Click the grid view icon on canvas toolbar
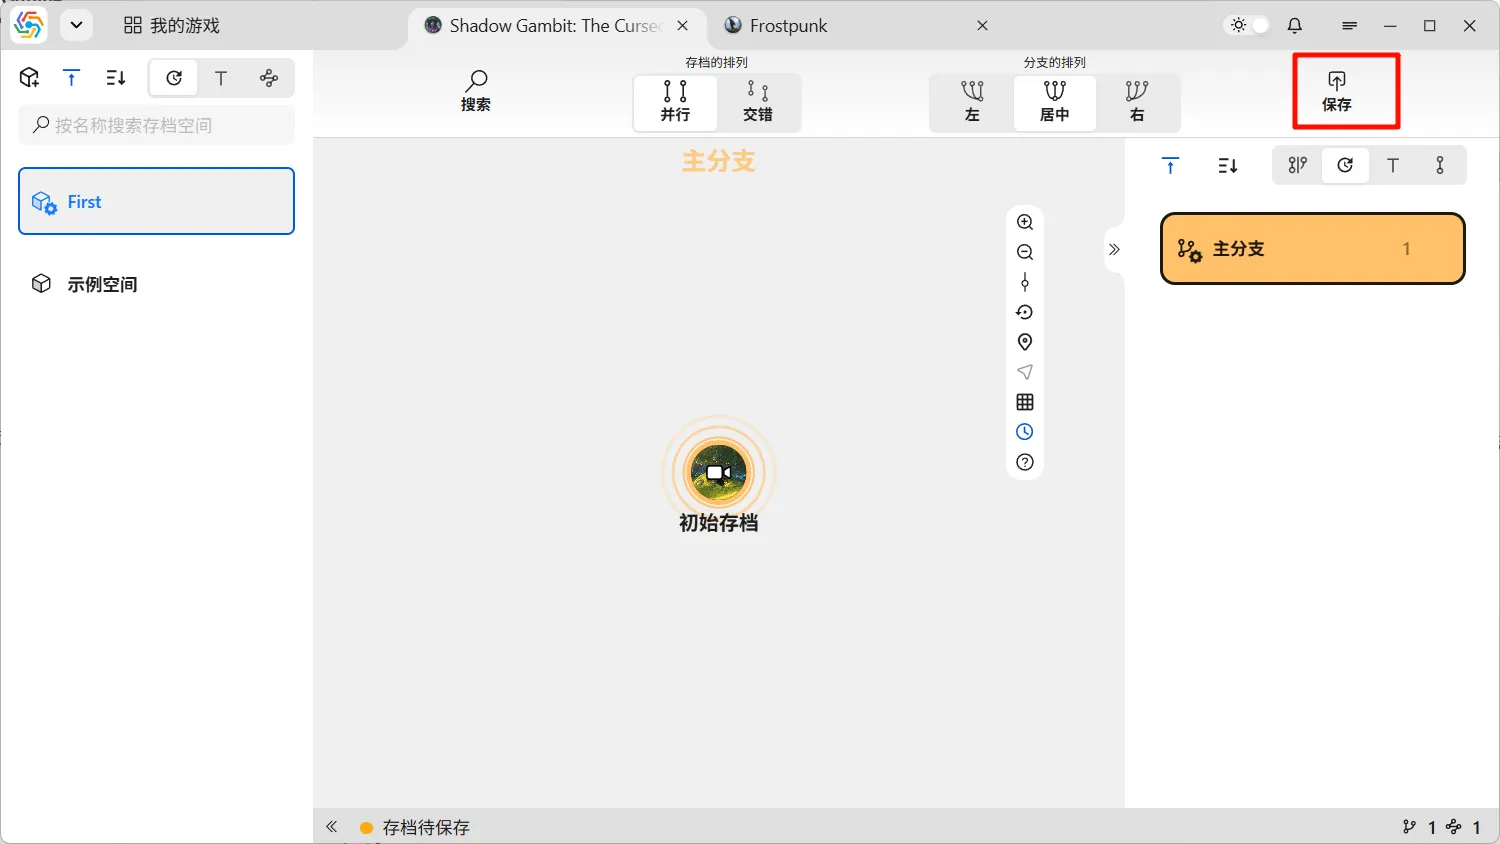This screenshot has width=1500, height=844. (x=1025, y=402)
